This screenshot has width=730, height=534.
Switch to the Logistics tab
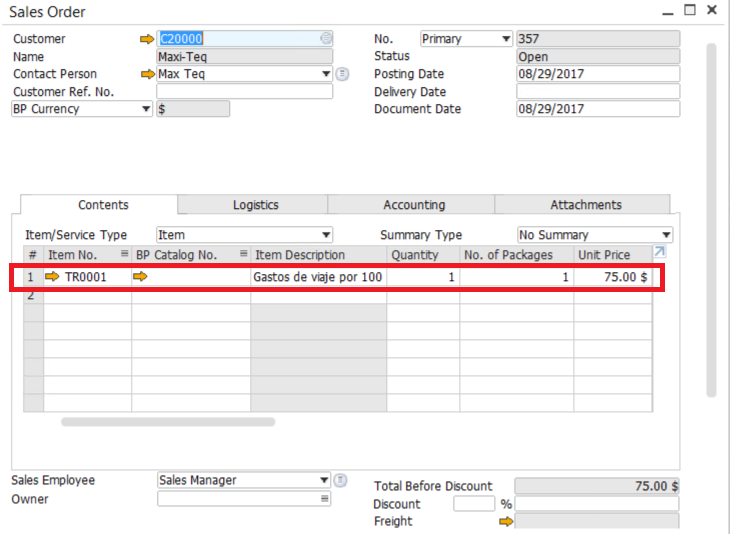pyautogui.click(x=255, y=205)
